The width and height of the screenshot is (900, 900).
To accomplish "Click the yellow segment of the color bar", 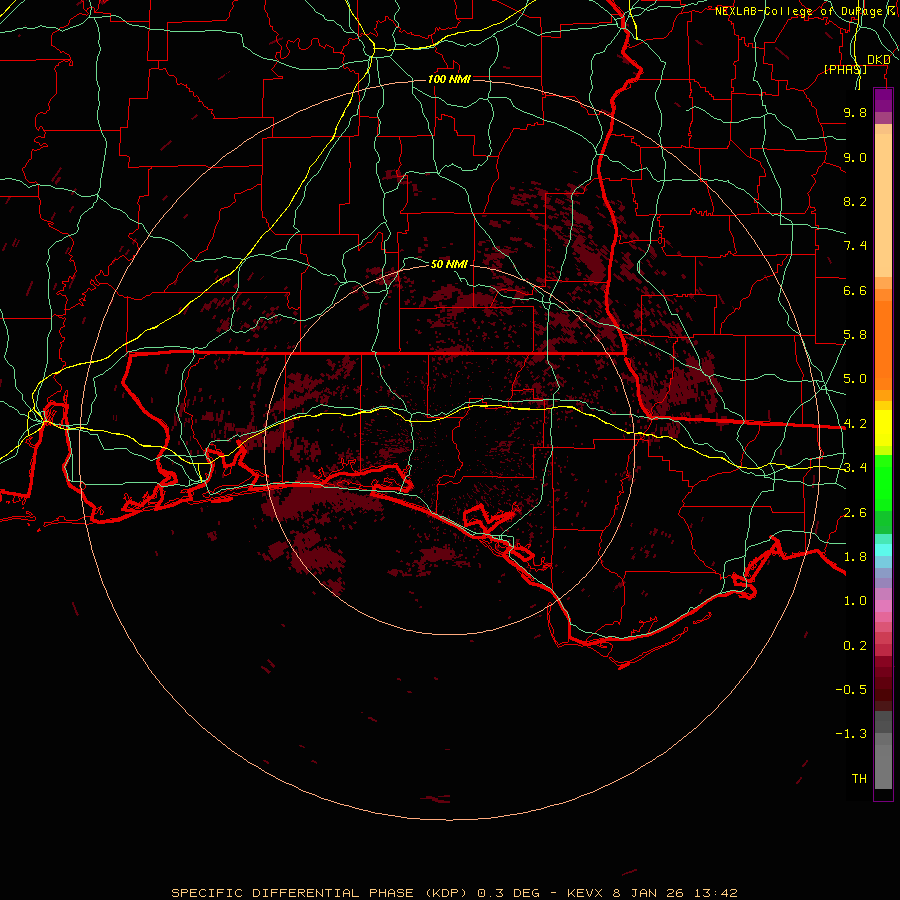I will pyautogui.click(x=883, y=428).
